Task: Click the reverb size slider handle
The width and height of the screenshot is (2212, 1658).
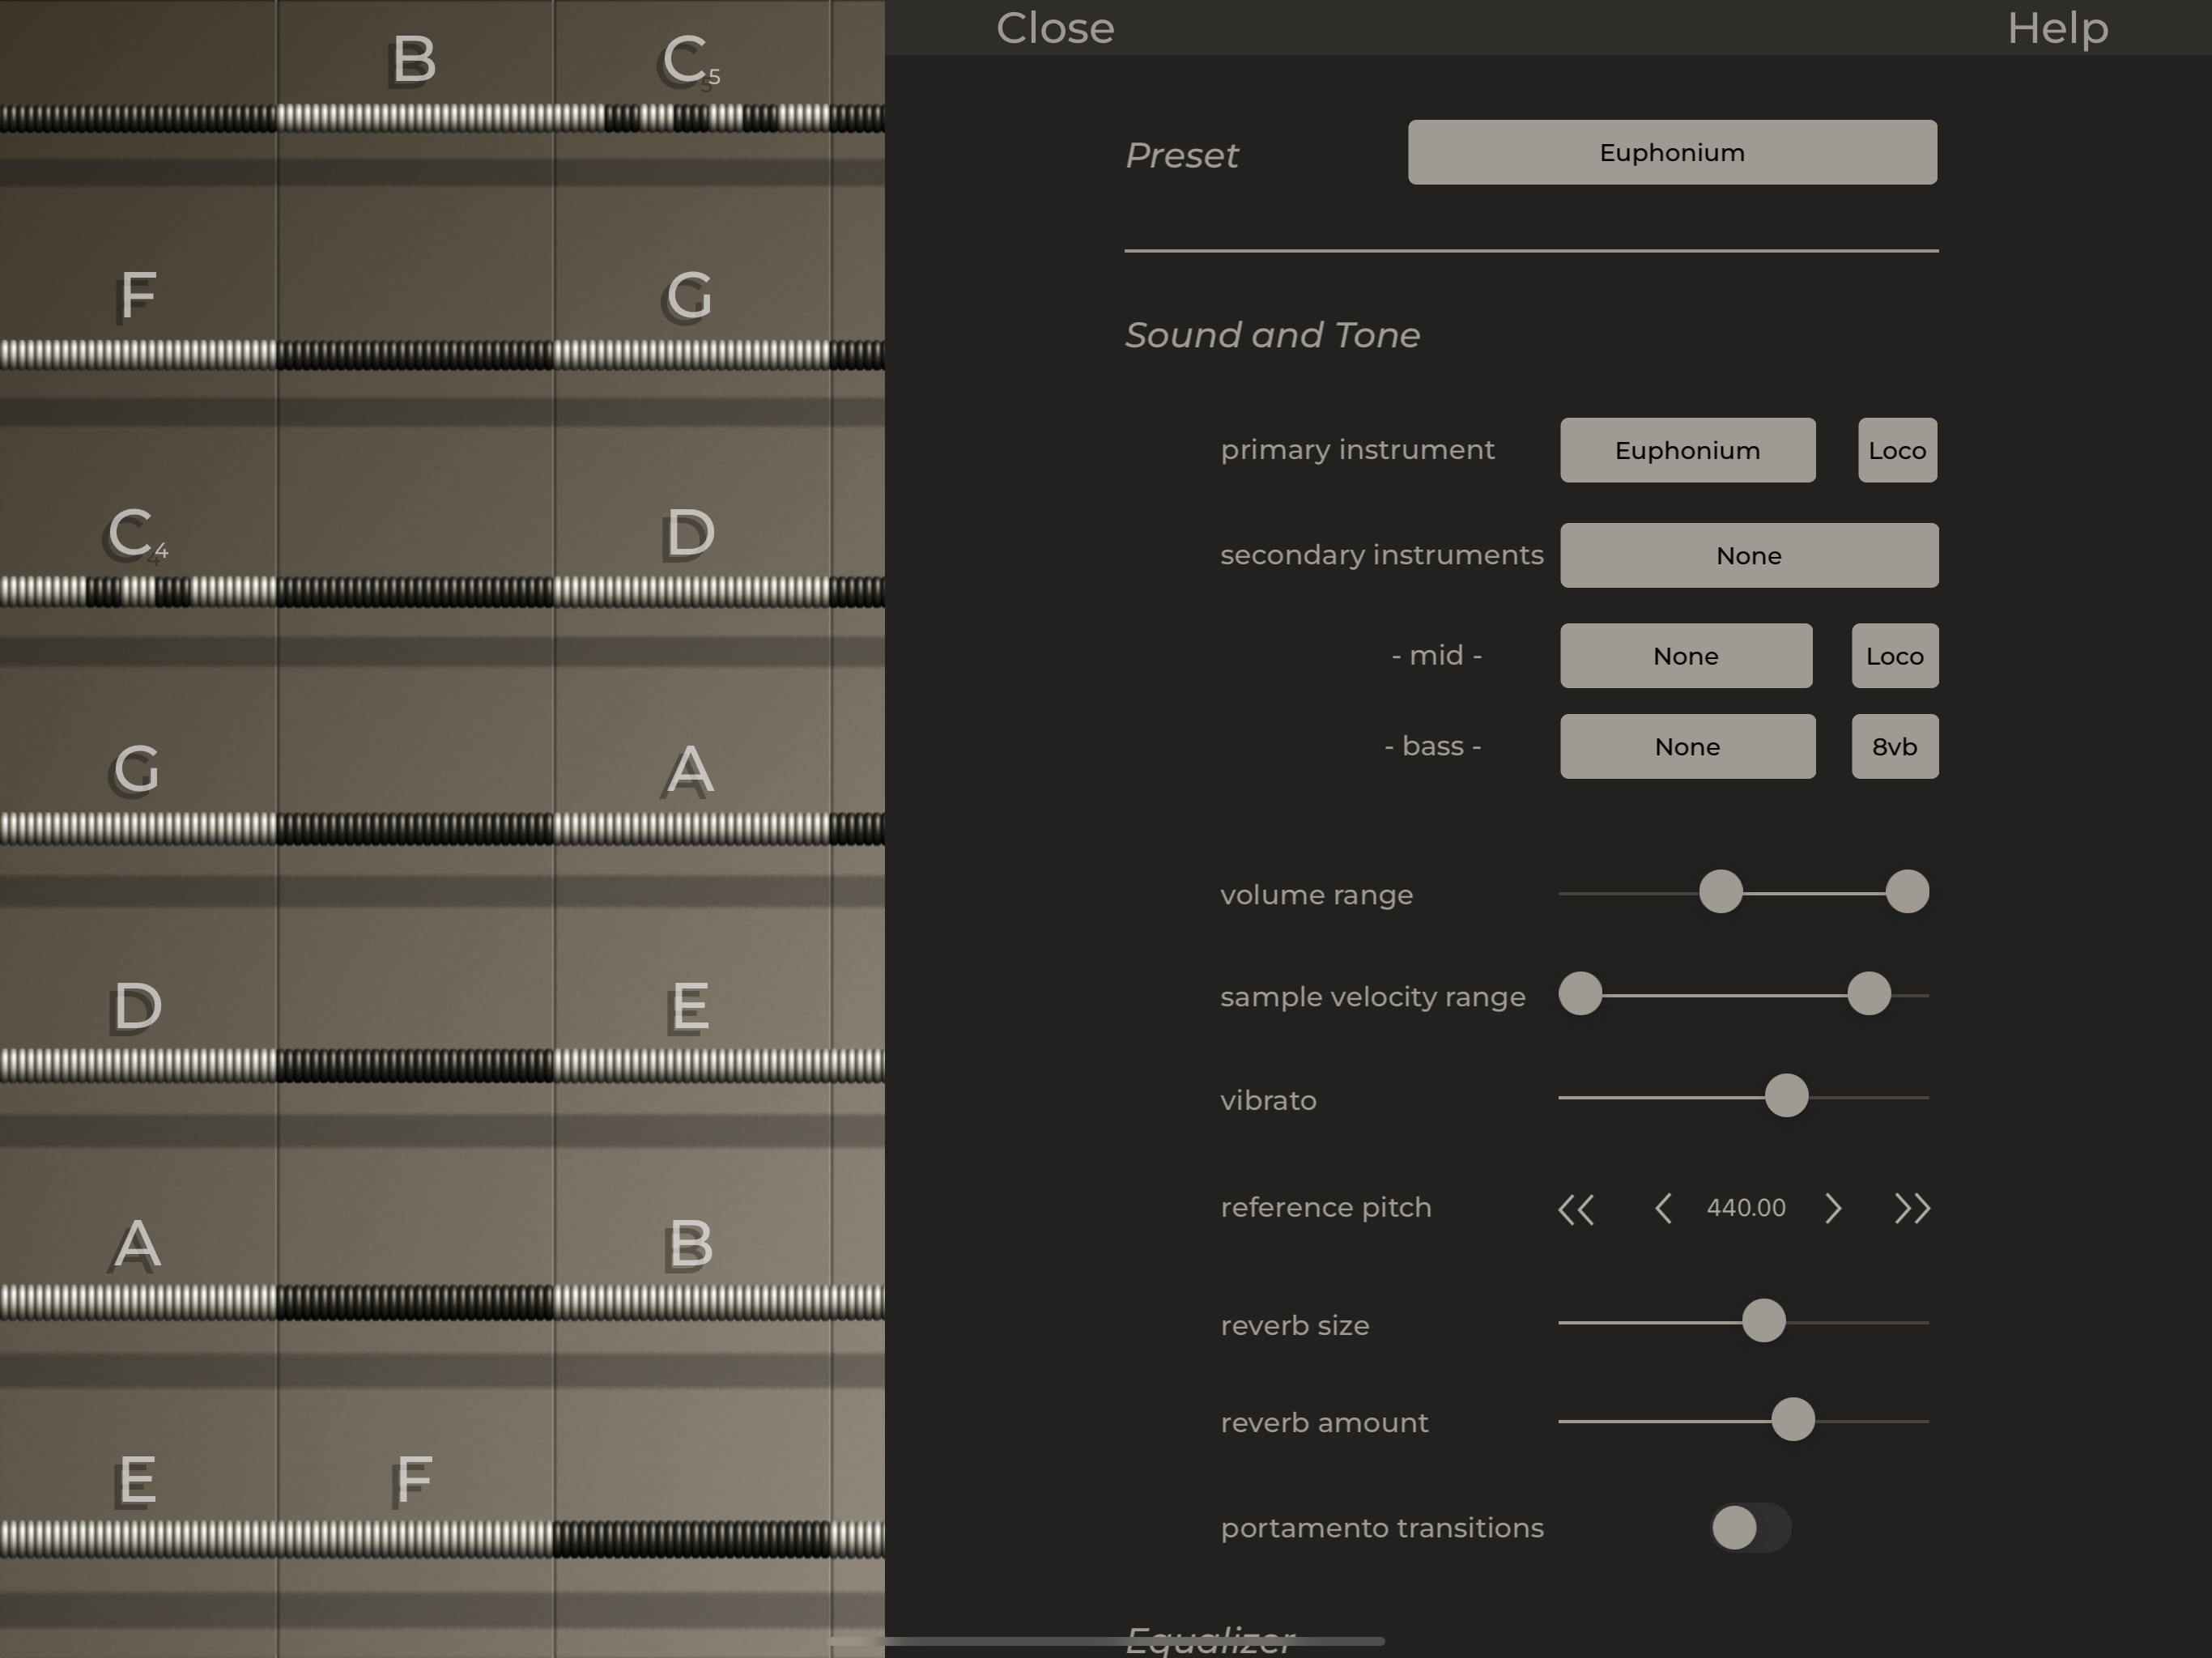Action: [1763, 1321]
